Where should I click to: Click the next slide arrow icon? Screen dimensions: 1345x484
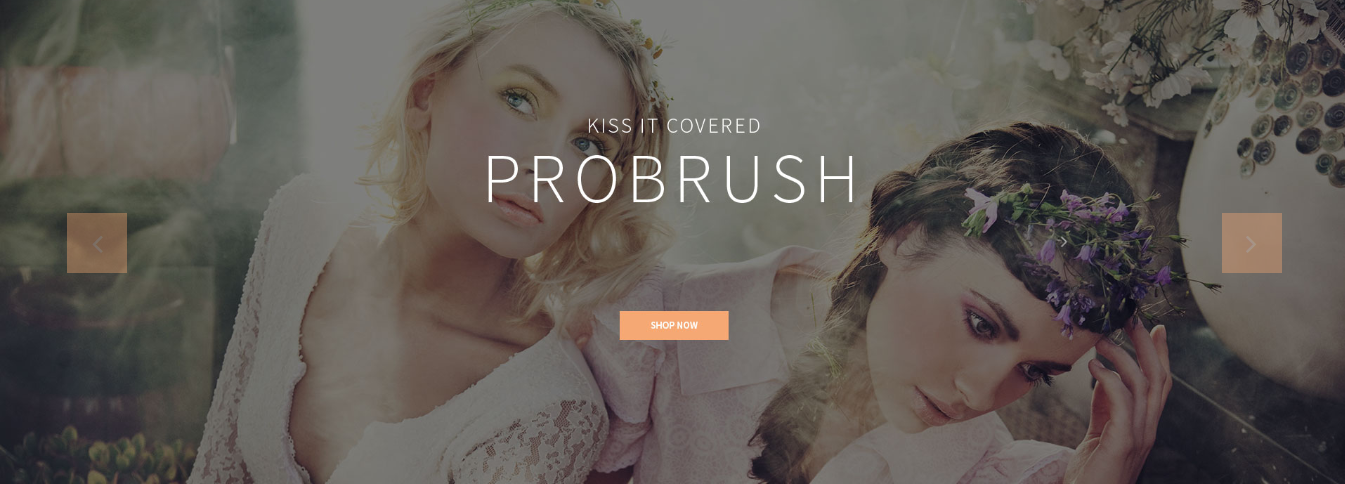click(1251, 243)
